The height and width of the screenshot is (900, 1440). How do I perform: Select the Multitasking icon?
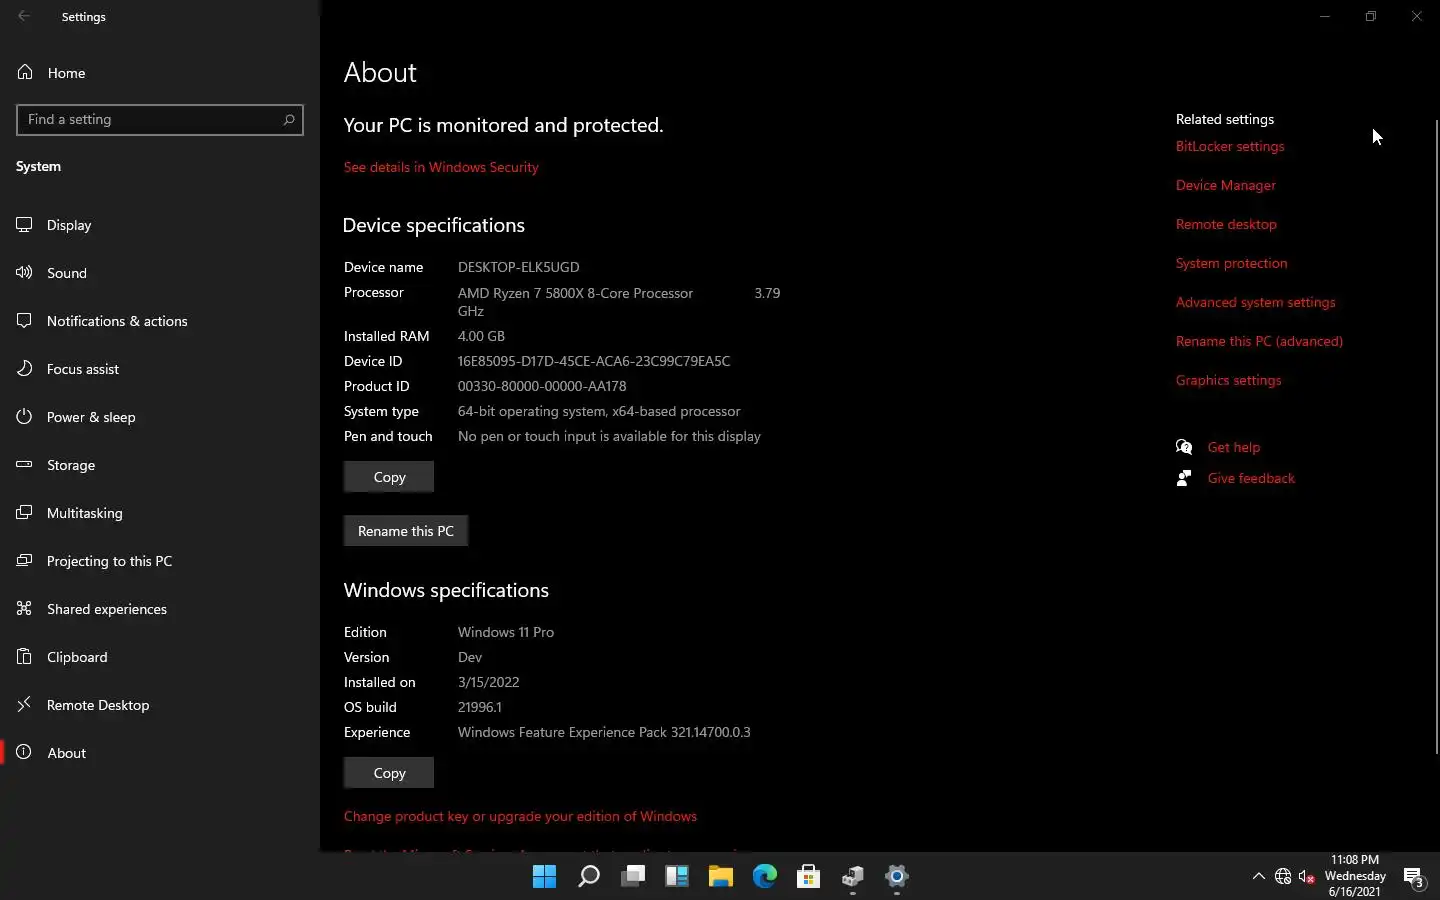25,512
